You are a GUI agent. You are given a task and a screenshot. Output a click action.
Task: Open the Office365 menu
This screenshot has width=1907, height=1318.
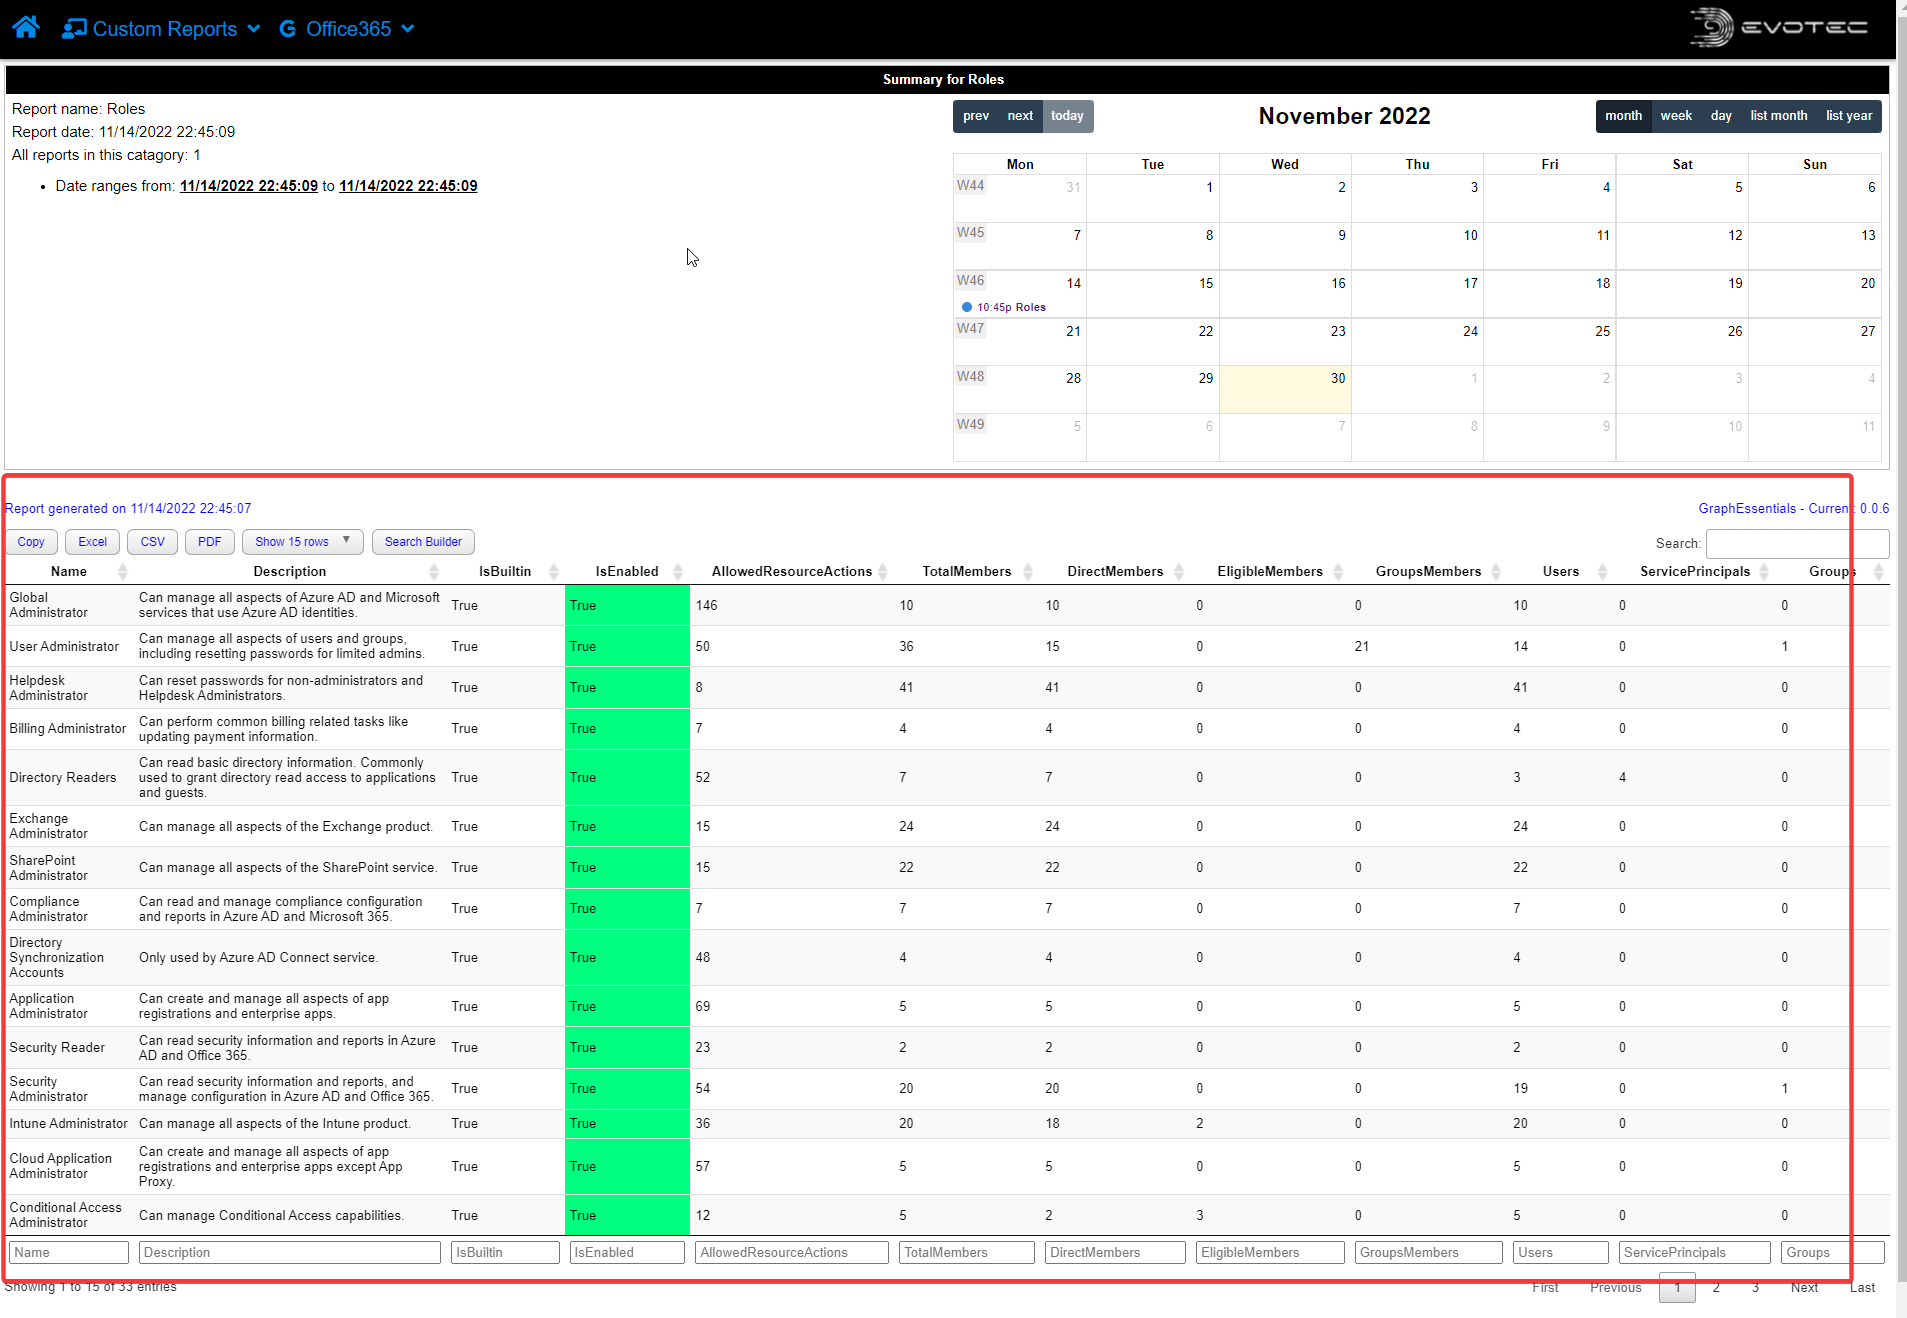[x=346, y=29]
